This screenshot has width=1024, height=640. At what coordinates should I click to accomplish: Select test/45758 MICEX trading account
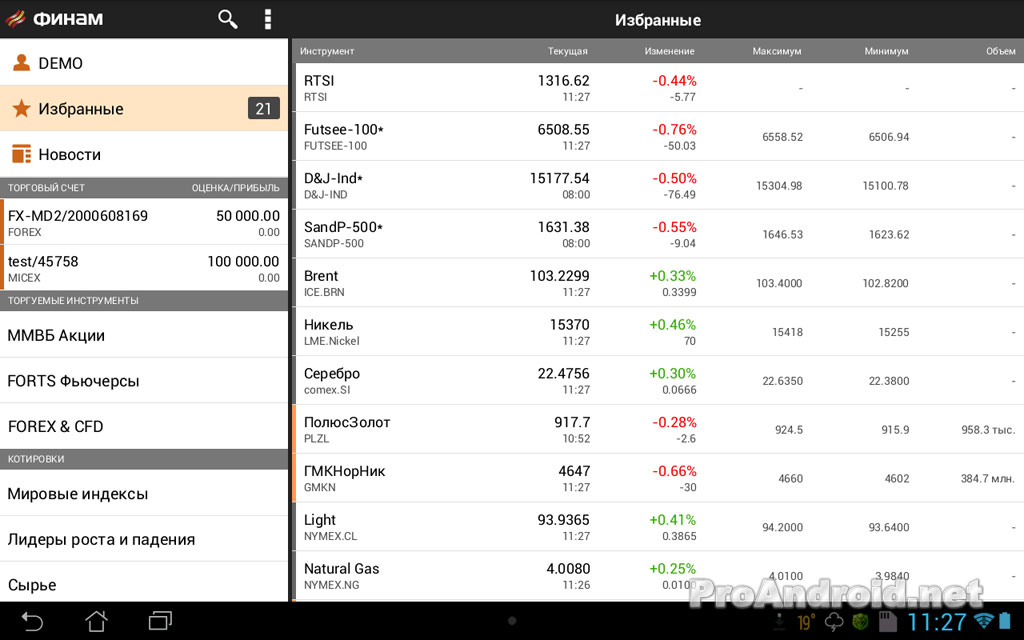(x=144, y=268)
